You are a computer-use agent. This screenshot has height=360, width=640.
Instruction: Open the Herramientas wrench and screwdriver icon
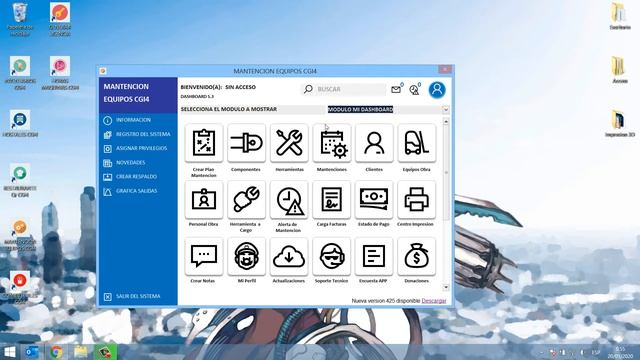(x=289, y=143)
